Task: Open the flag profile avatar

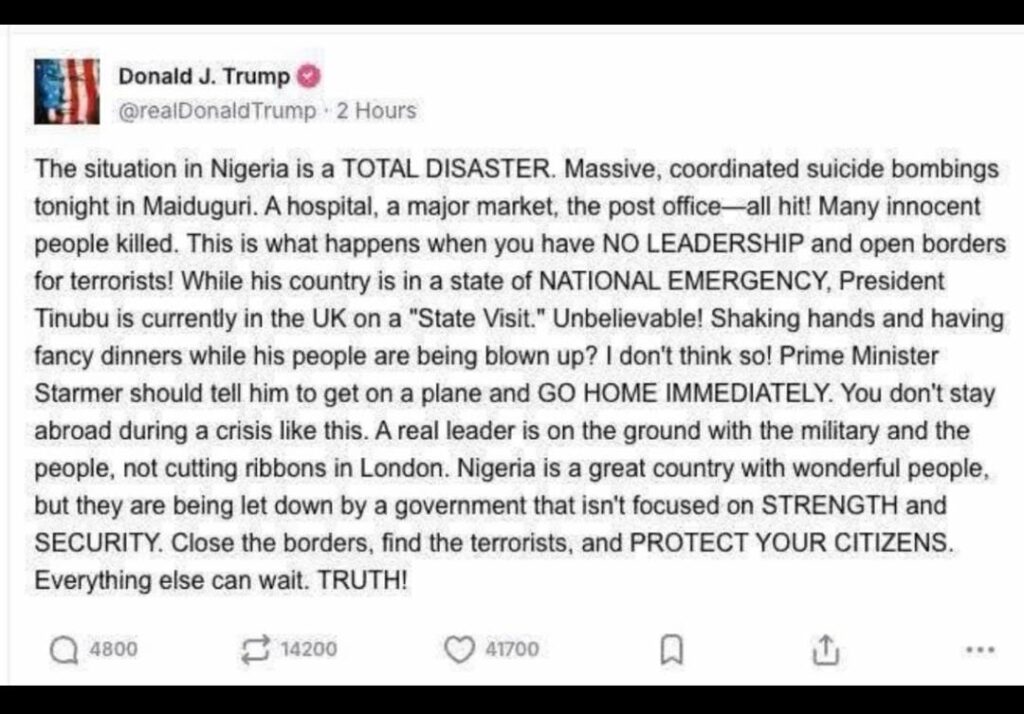Action: [66, 91]
